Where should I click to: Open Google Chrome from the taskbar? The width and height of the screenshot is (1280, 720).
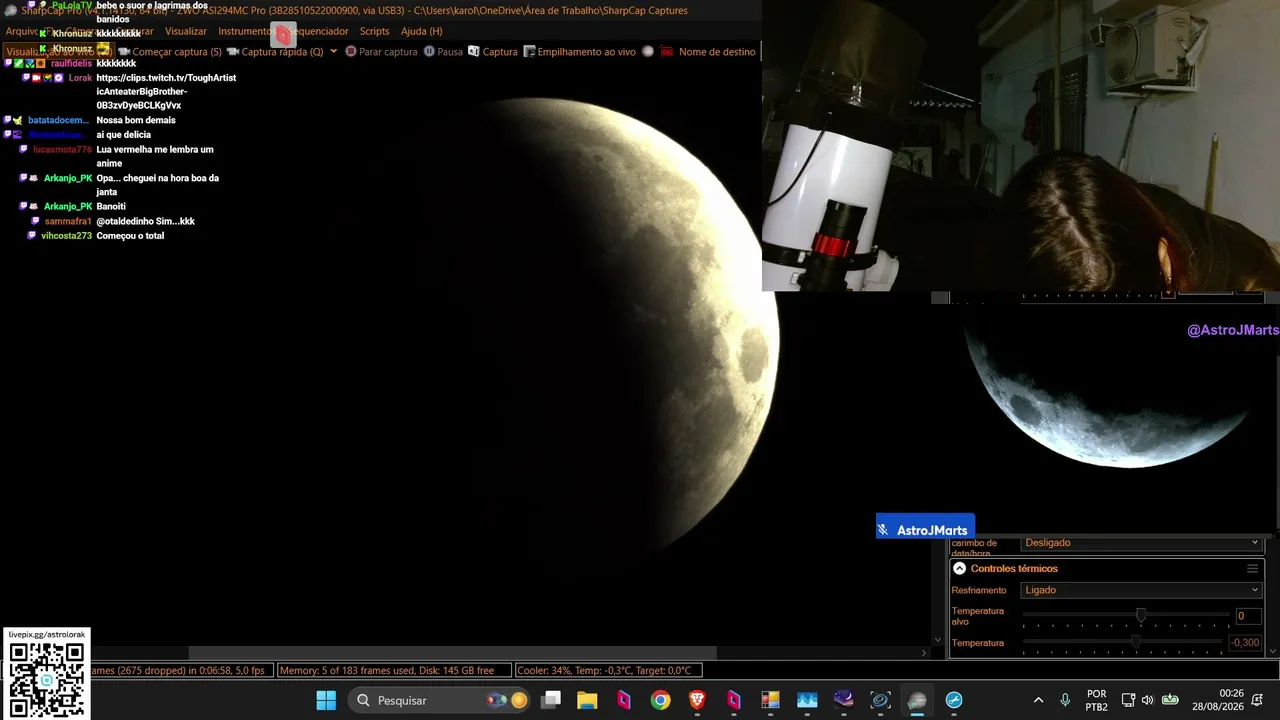660,700
